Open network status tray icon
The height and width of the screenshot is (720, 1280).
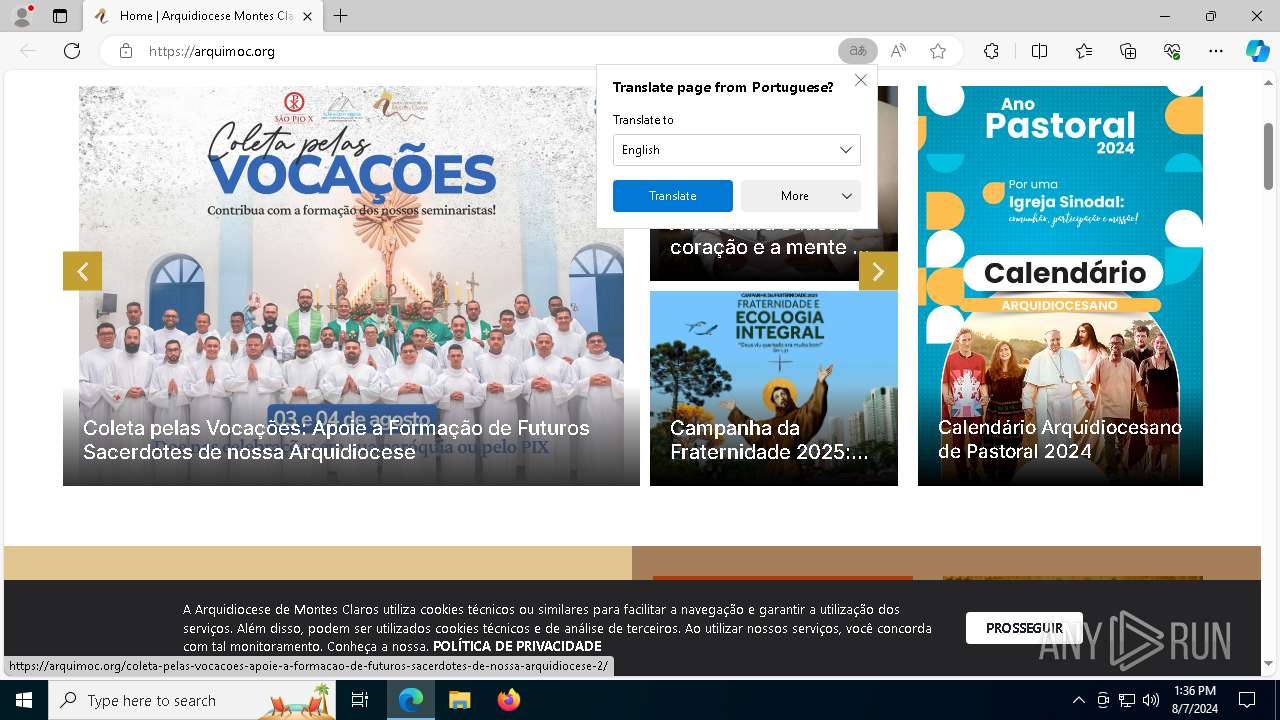click(x=1127, y=700)
